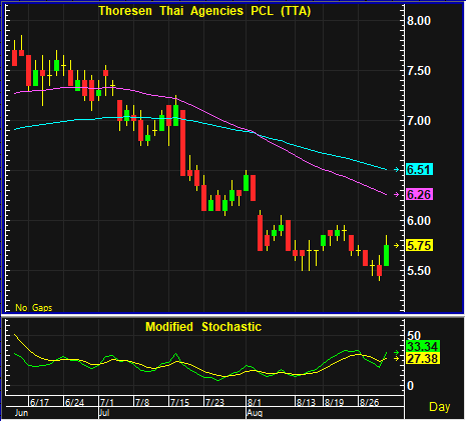Click the cyan 6.51 moving average label
466x421 pixels.
pyautogui.click(x=419, y=170)
